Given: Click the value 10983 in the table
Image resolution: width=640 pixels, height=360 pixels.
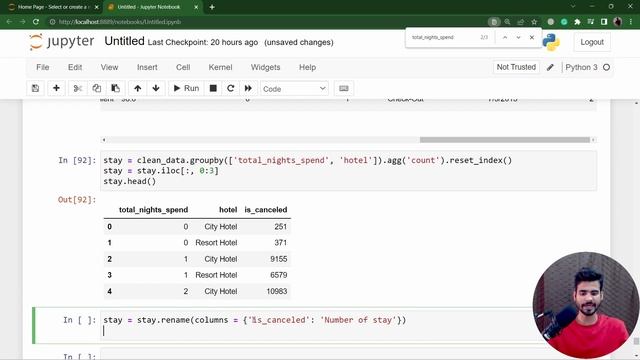Looking at the screenshot, I should click(277, 291).
